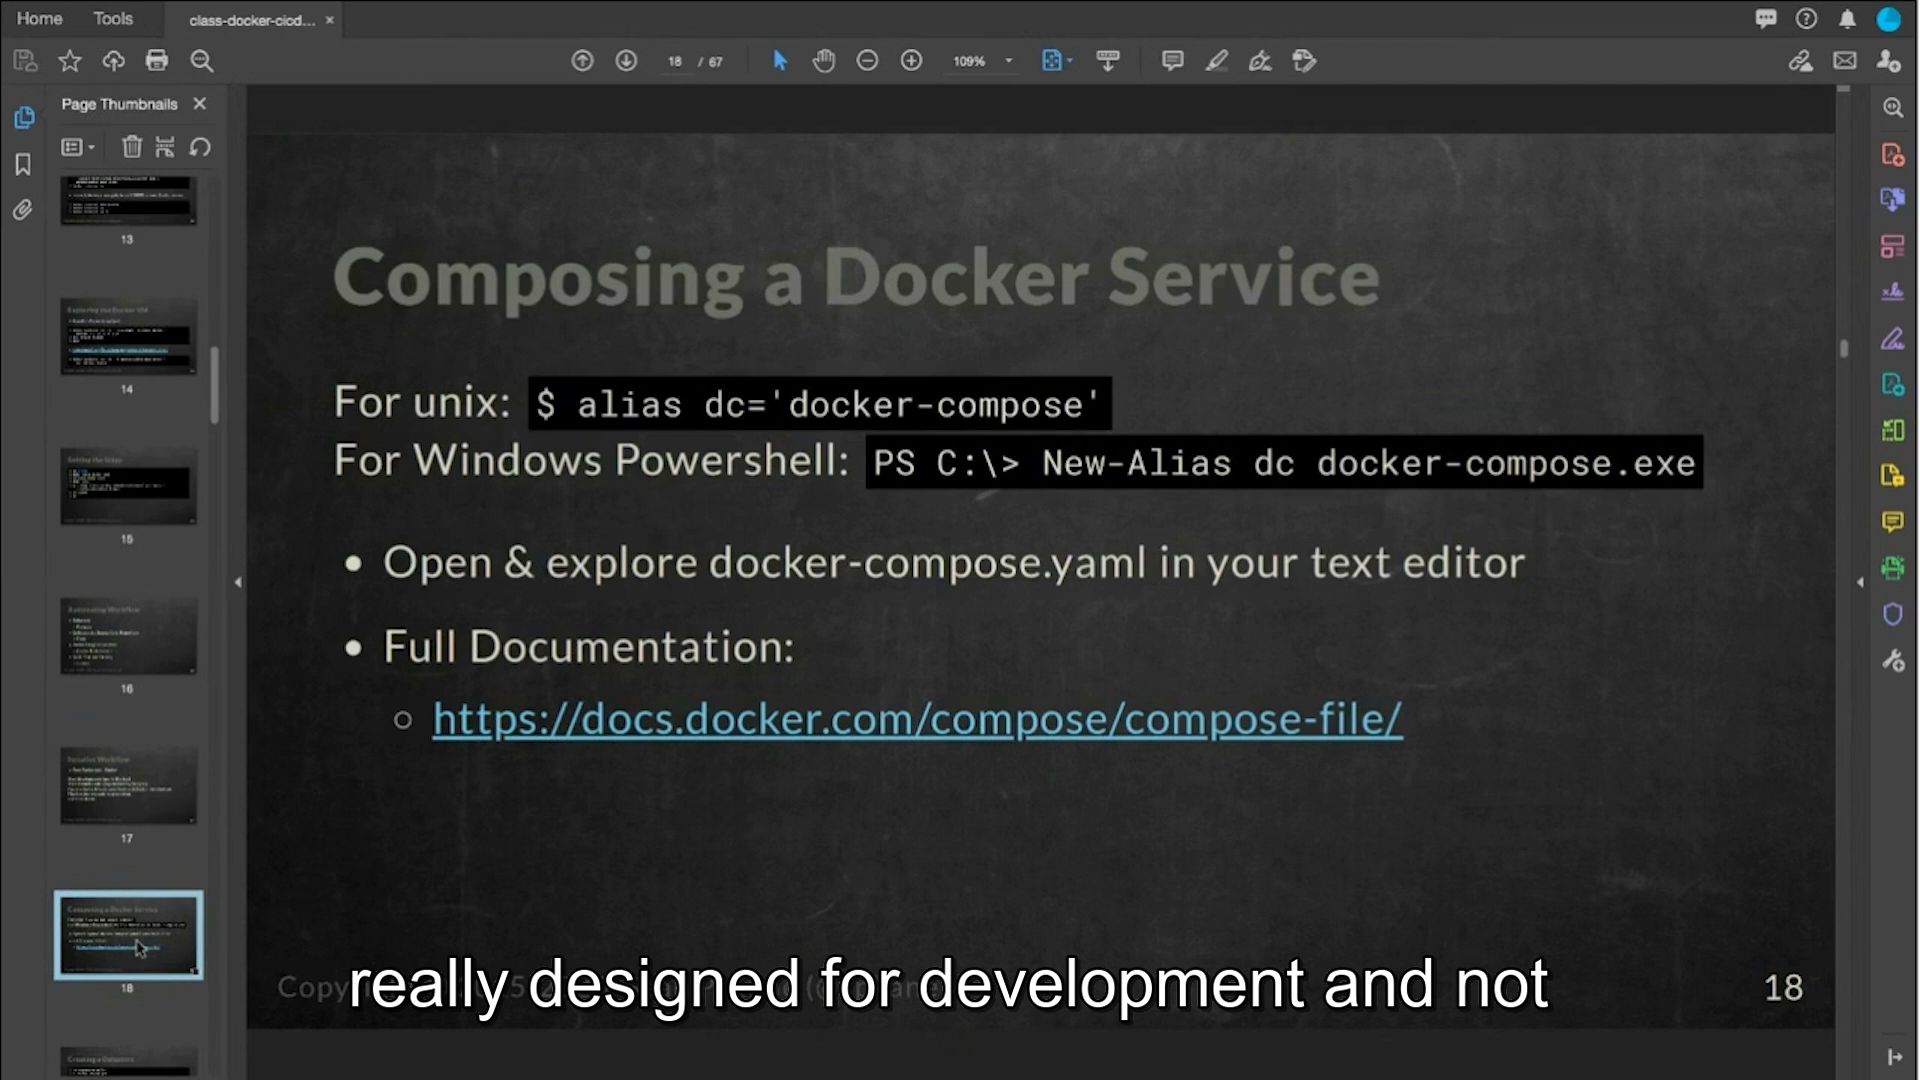
Task: Click the sign document pen icon
Action: (x=1260, y=61)
